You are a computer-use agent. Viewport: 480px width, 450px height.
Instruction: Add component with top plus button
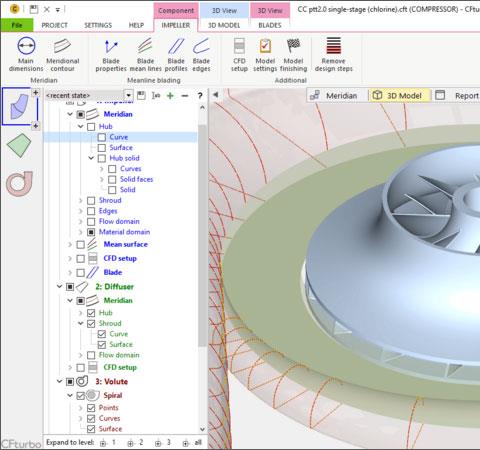pyautogui.click(x=36, y=92)
